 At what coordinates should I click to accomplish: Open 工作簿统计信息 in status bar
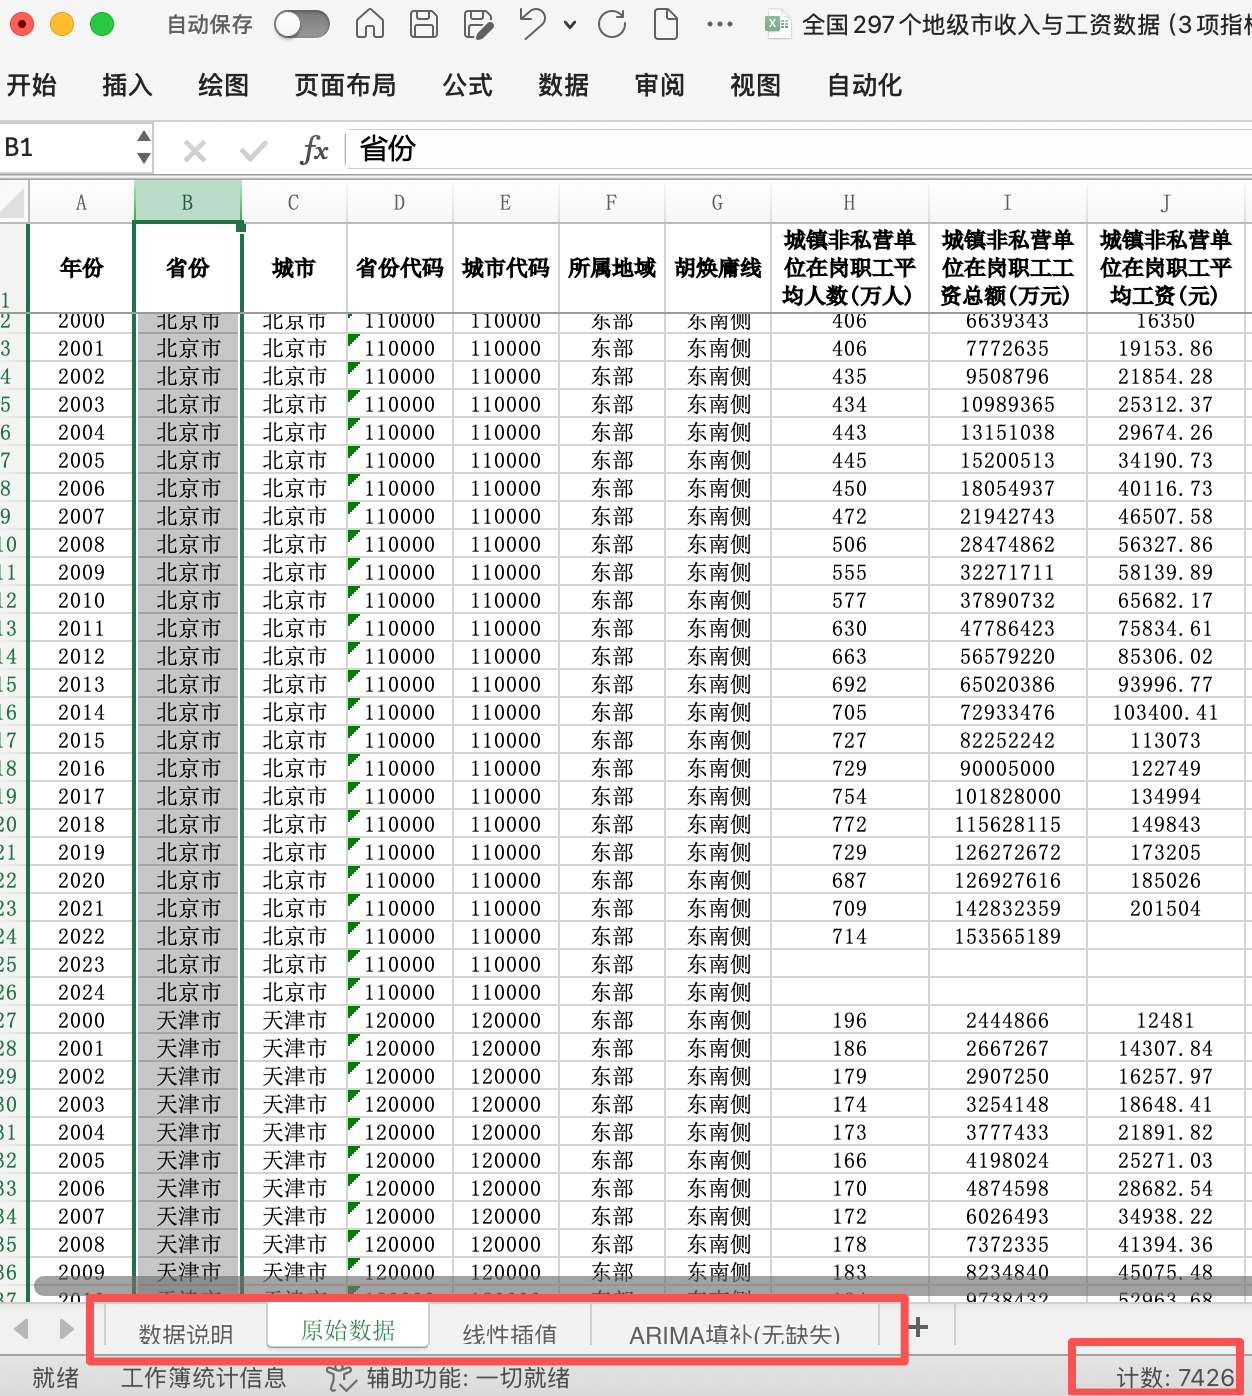tap(203, 1378)
